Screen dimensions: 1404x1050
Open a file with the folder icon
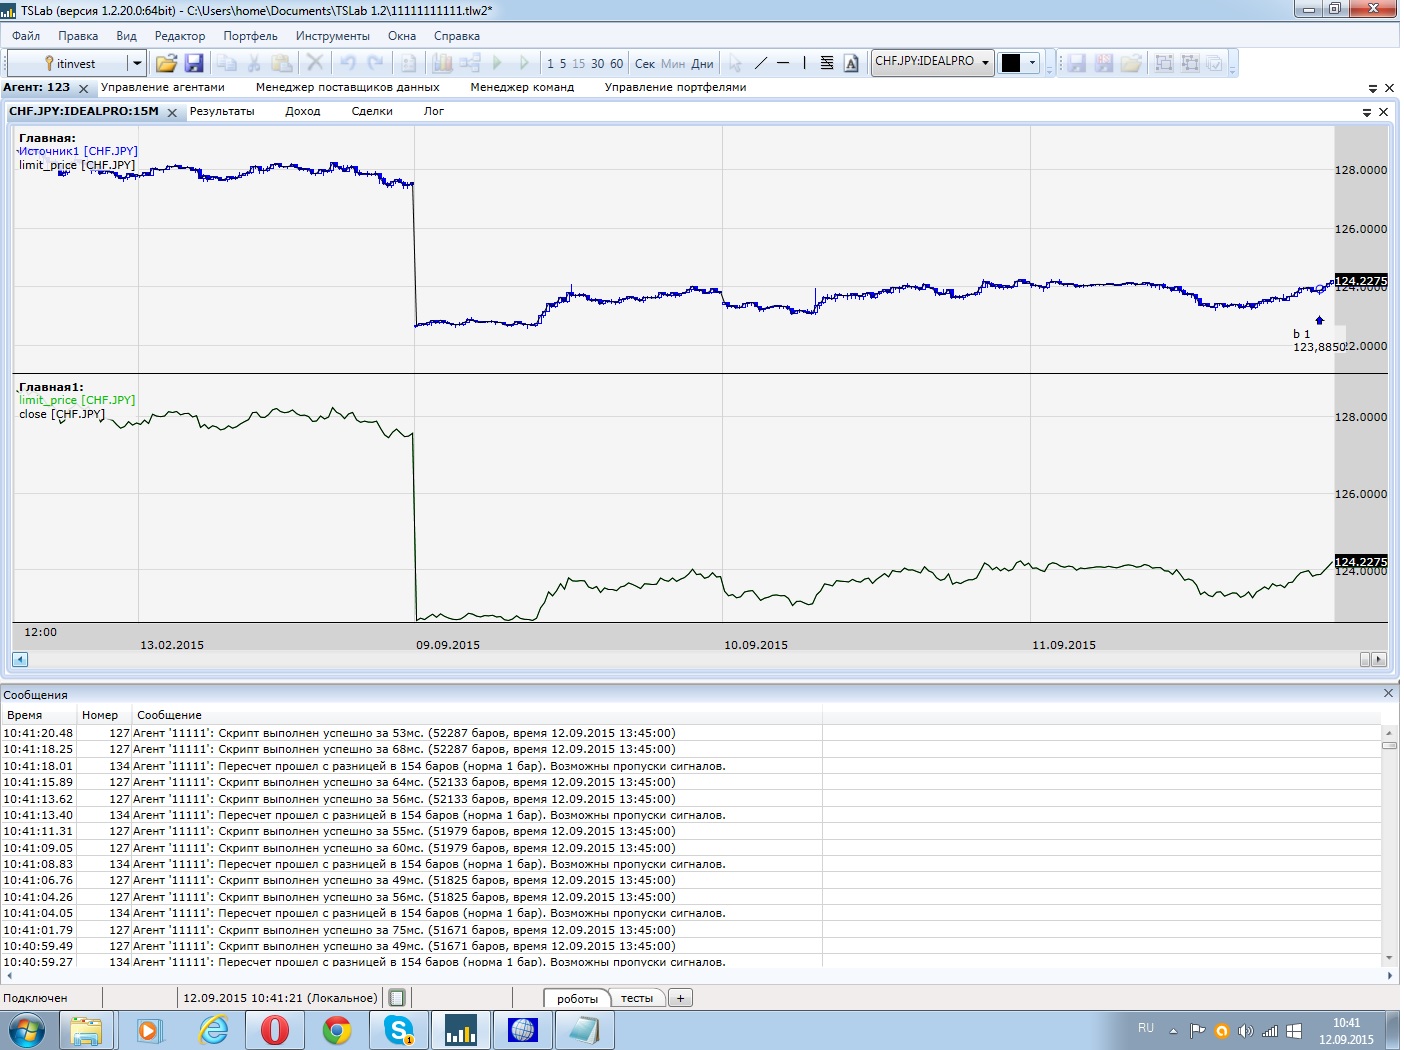click(166, 63)
